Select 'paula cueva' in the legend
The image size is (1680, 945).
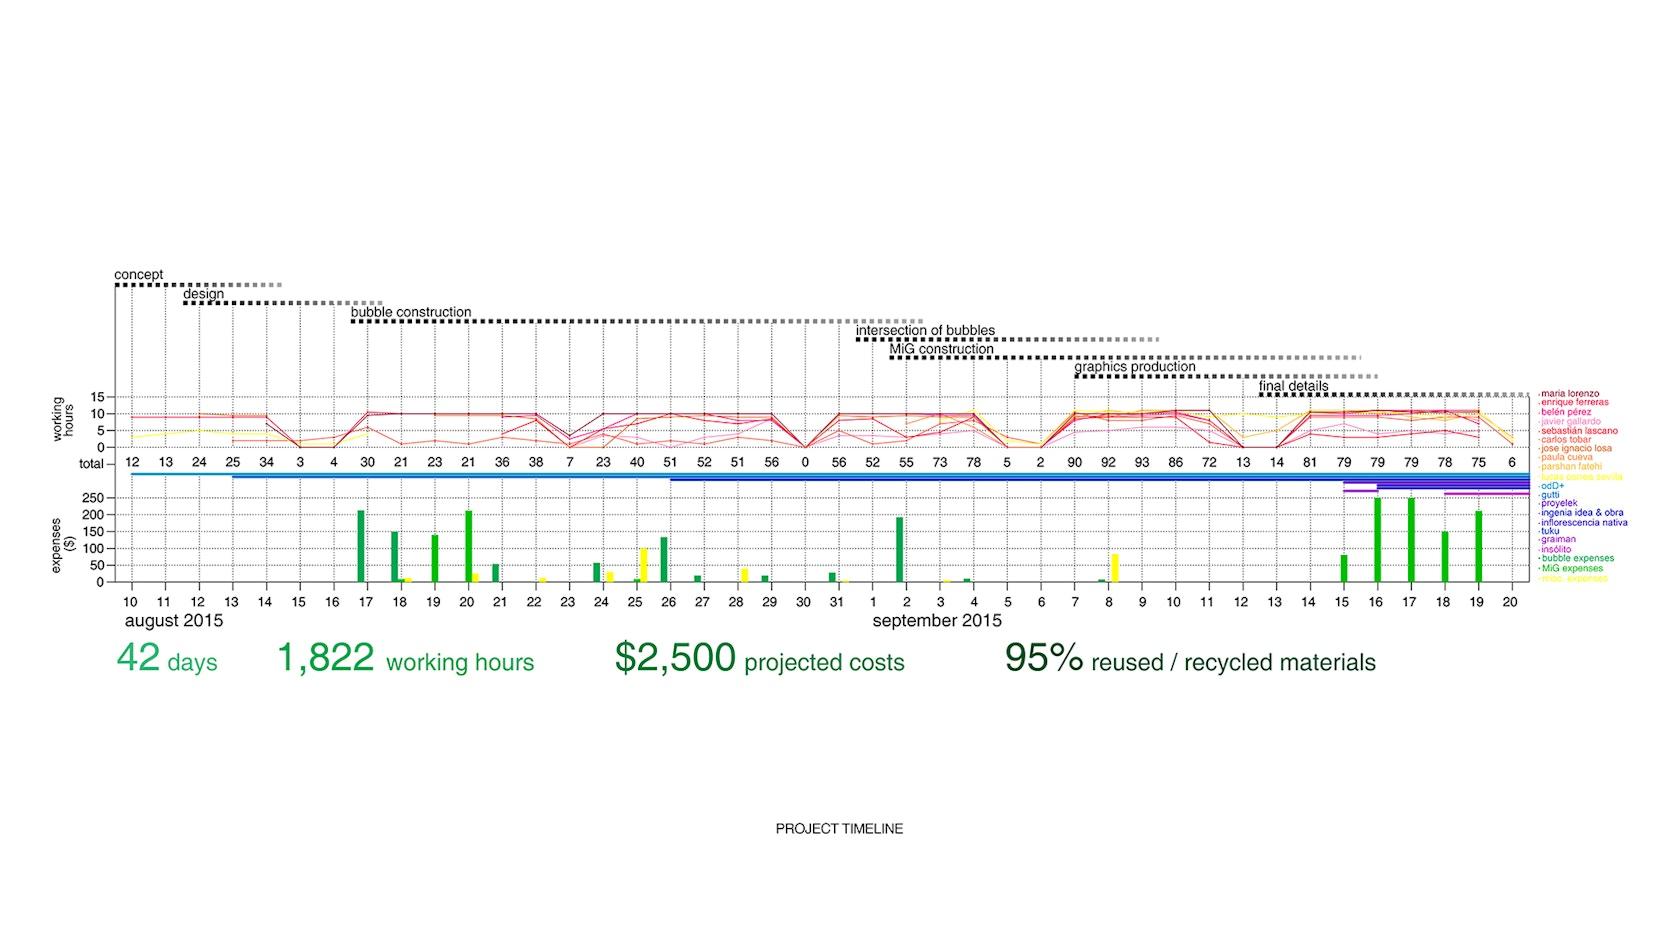1566,458
